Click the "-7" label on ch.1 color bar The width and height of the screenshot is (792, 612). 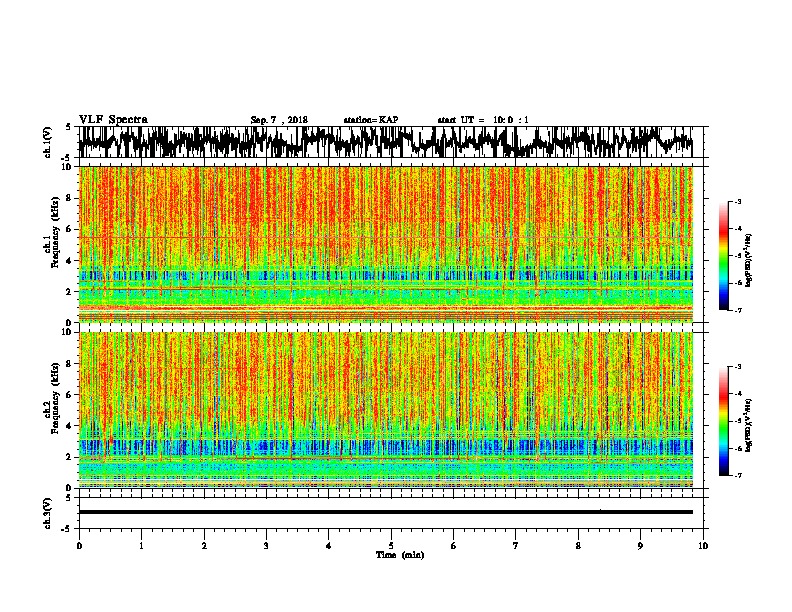pos(738,310)
